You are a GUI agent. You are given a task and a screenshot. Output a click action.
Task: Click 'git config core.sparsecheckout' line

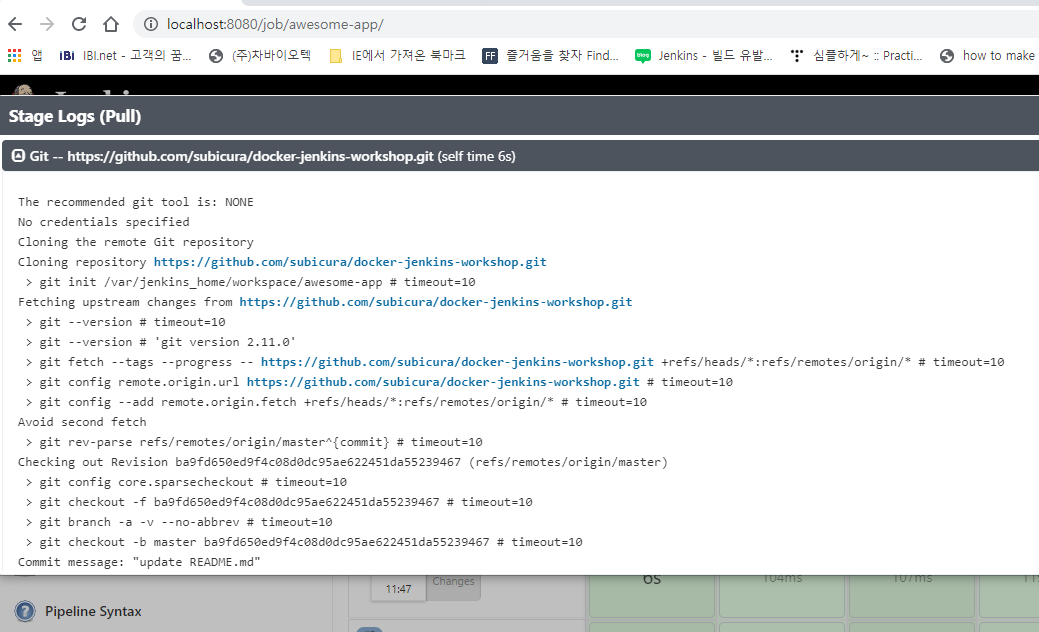[x=186, y=482]
